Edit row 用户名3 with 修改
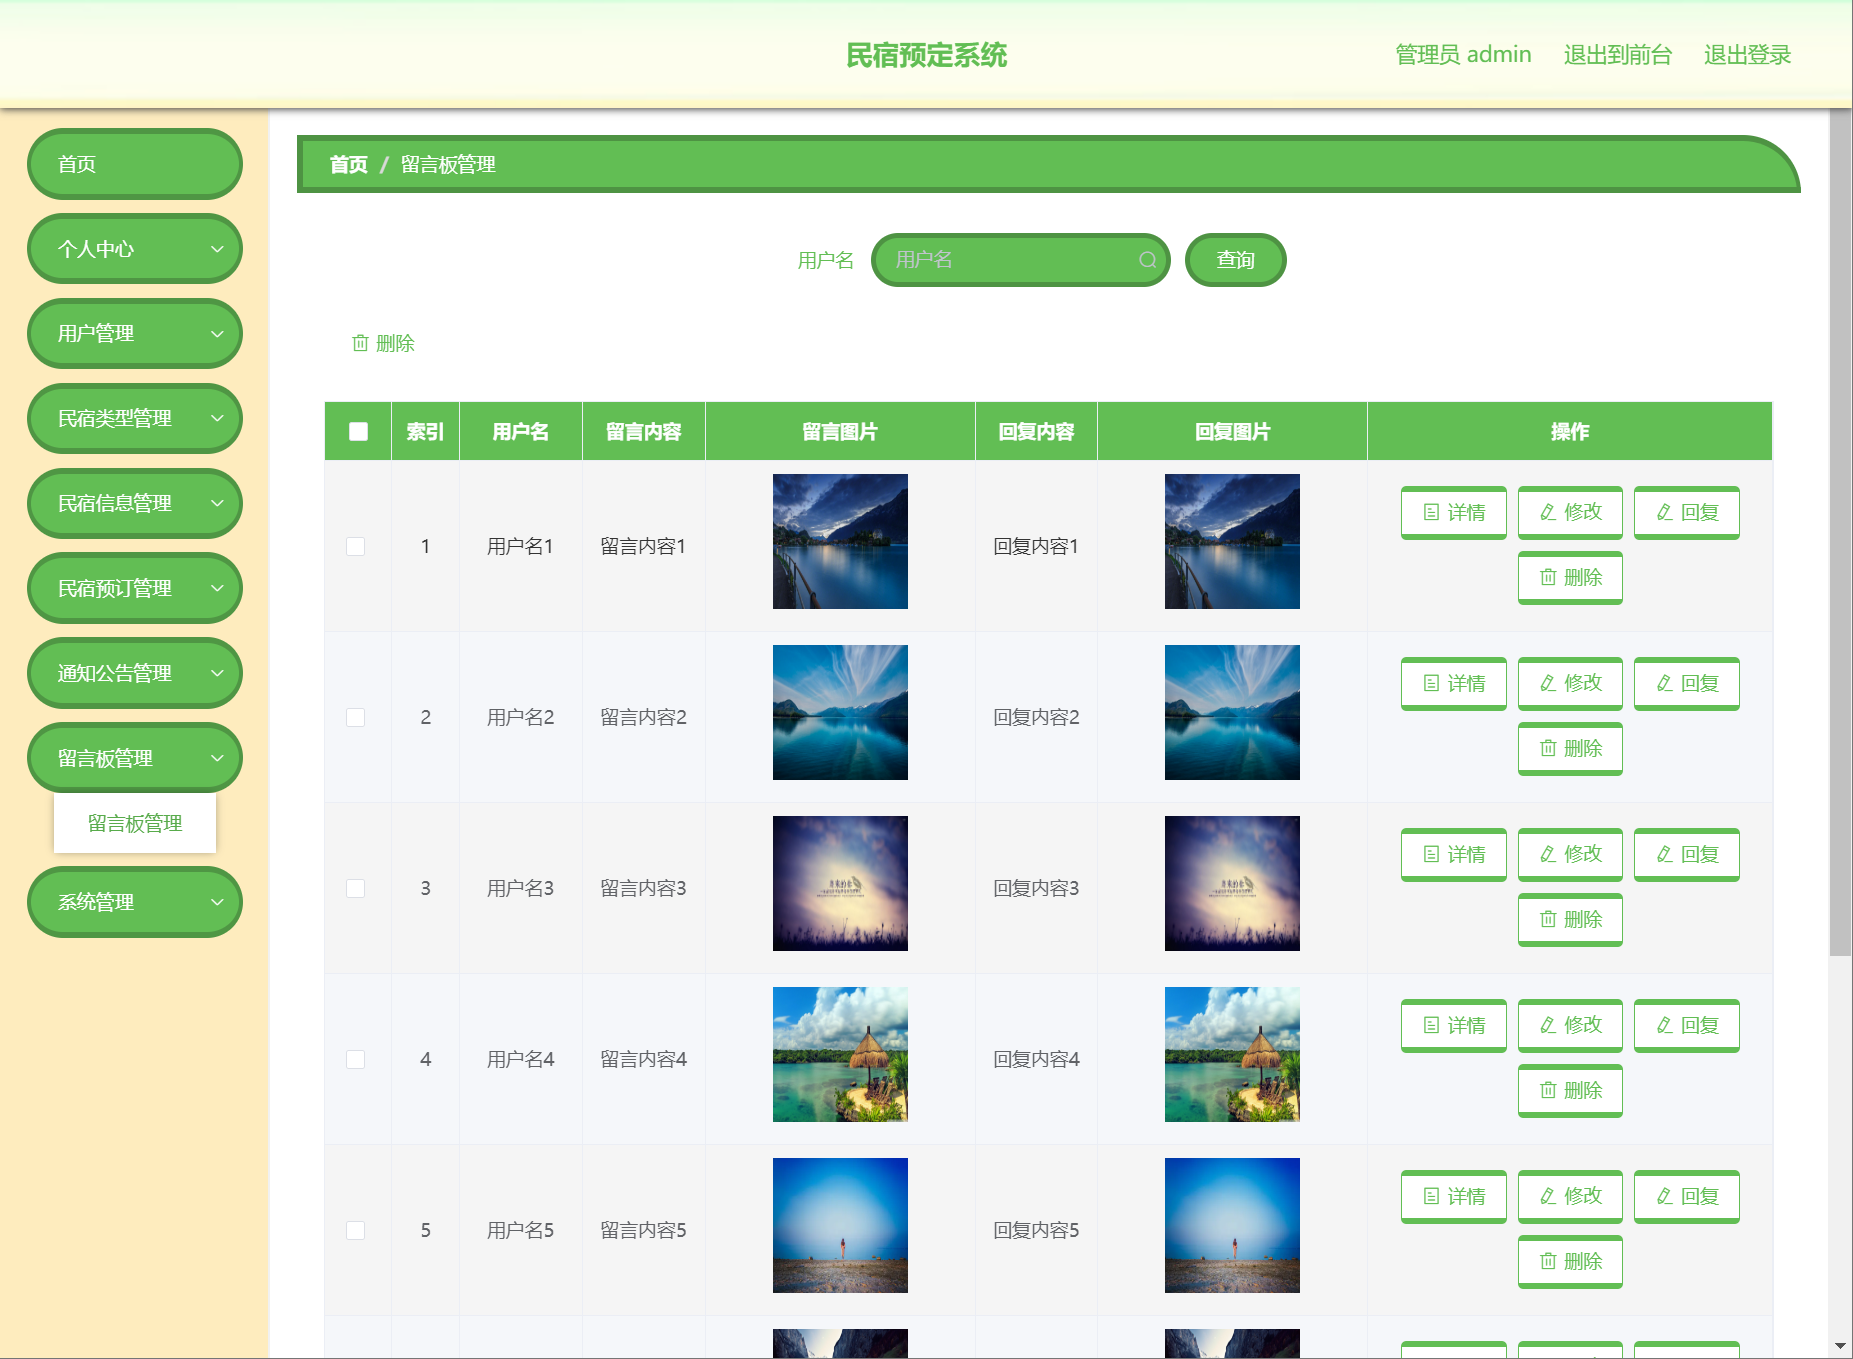1853x1359 pixels. click(1570, 854)
